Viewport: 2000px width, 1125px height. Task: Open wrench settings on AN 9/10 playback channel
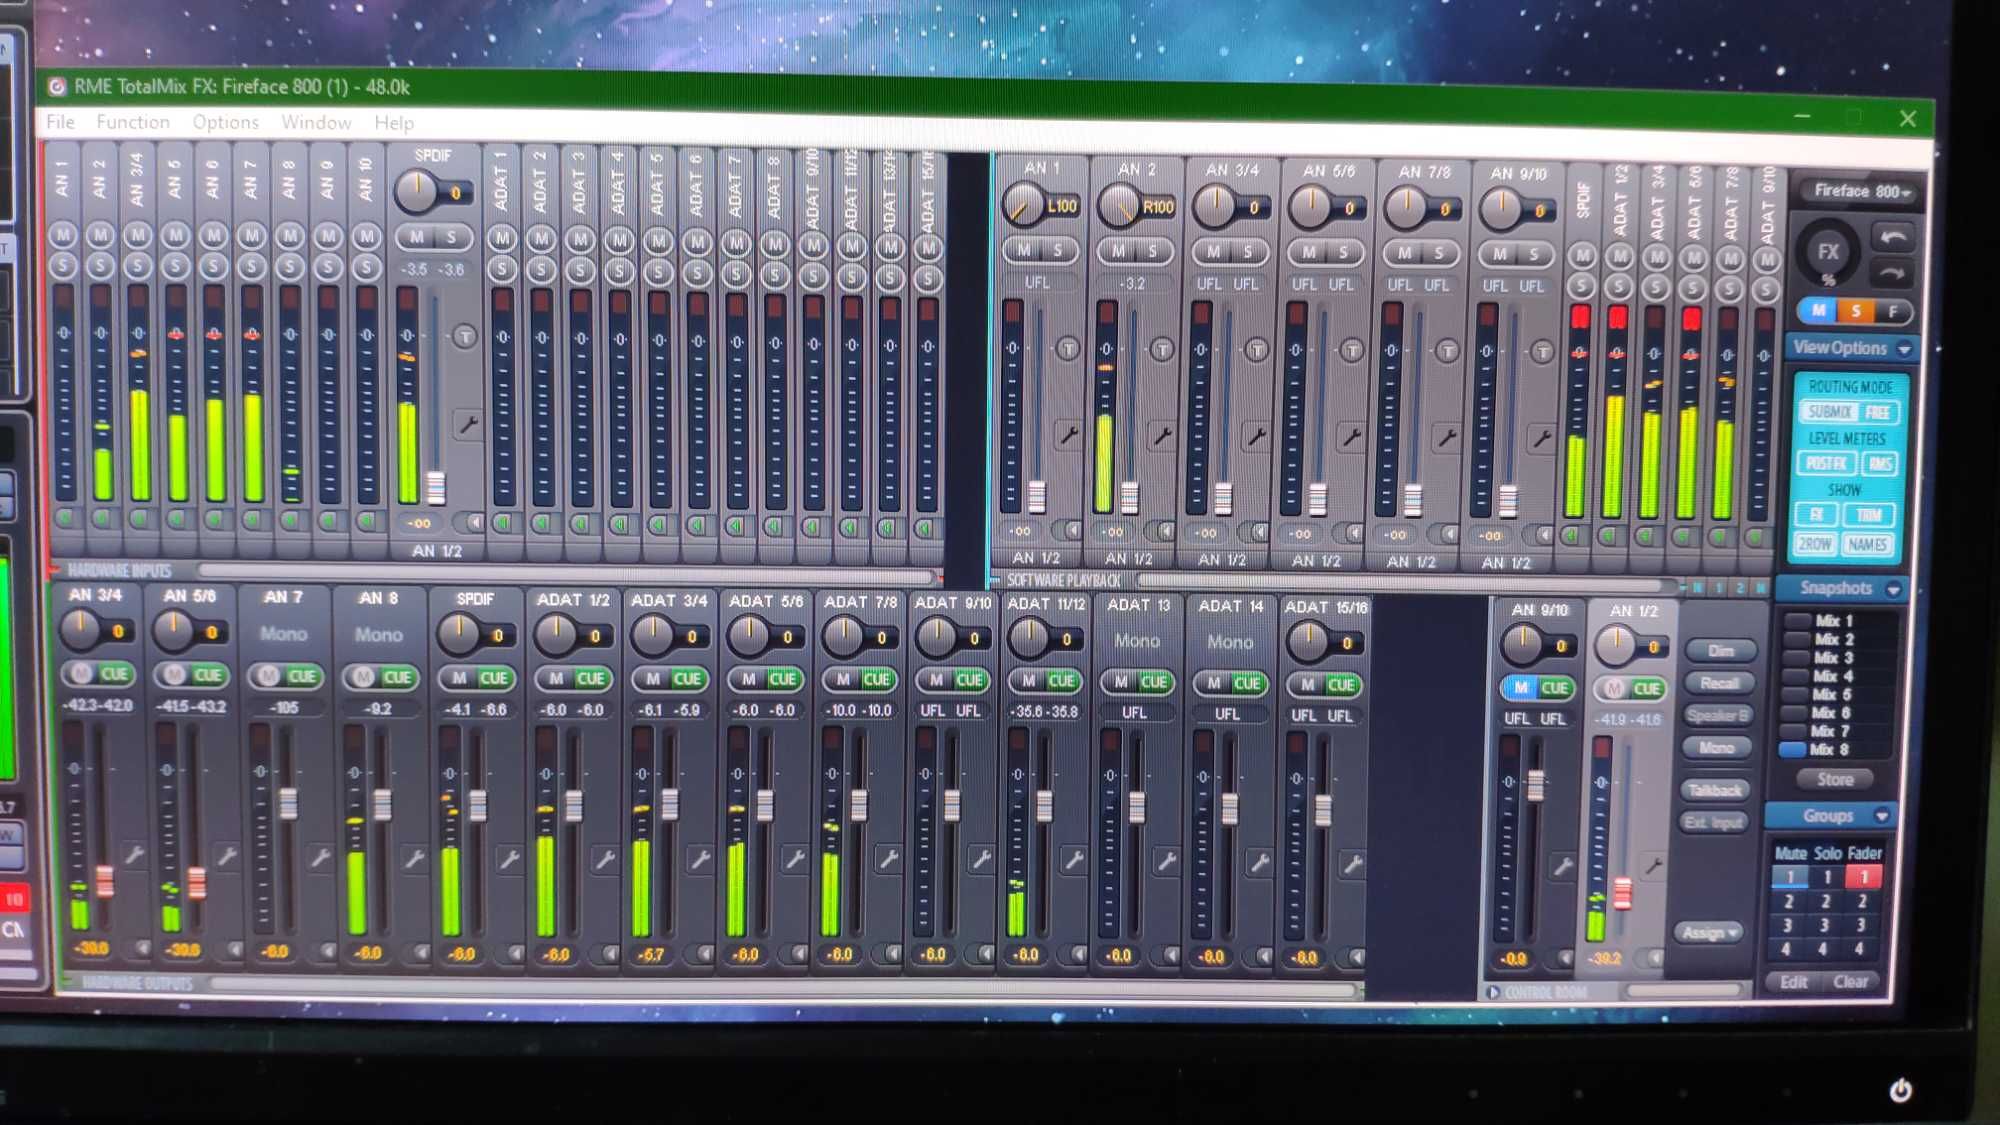(1541, 439)
